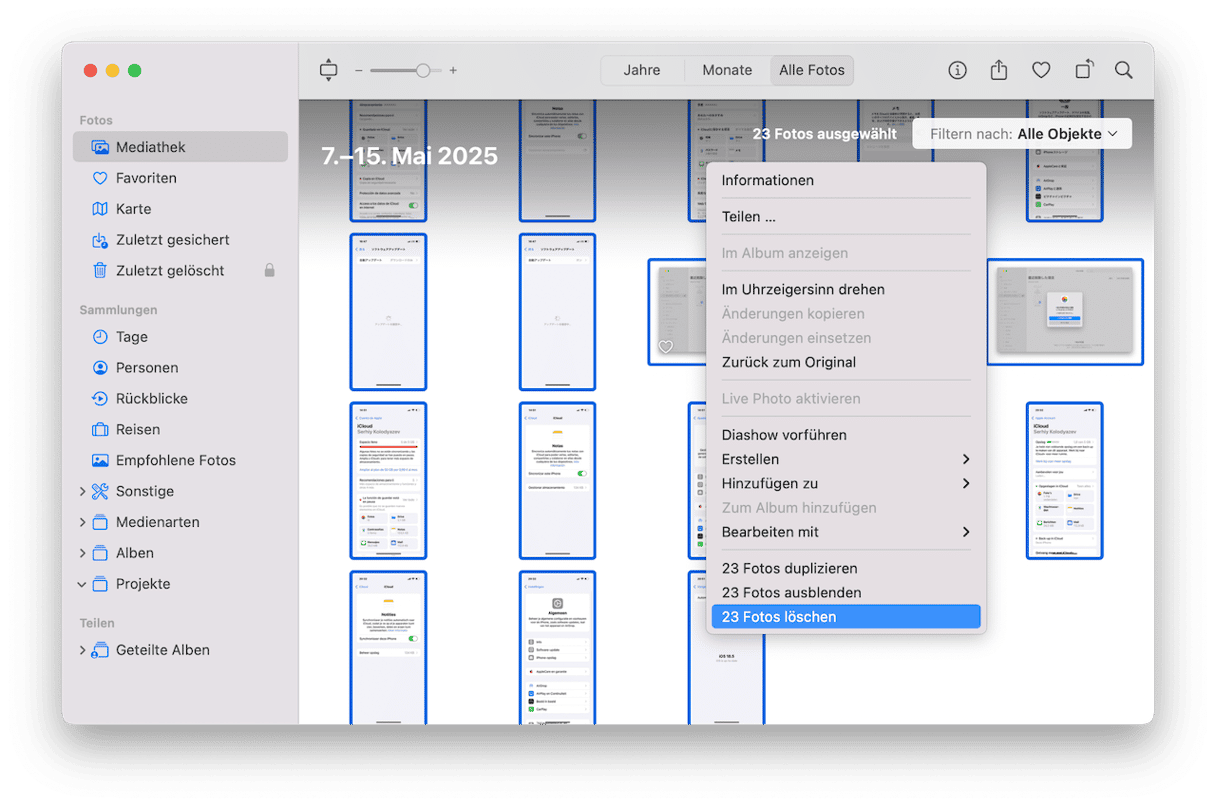
Task: Click the share icon in toolbar
Action: click(998, 70)
